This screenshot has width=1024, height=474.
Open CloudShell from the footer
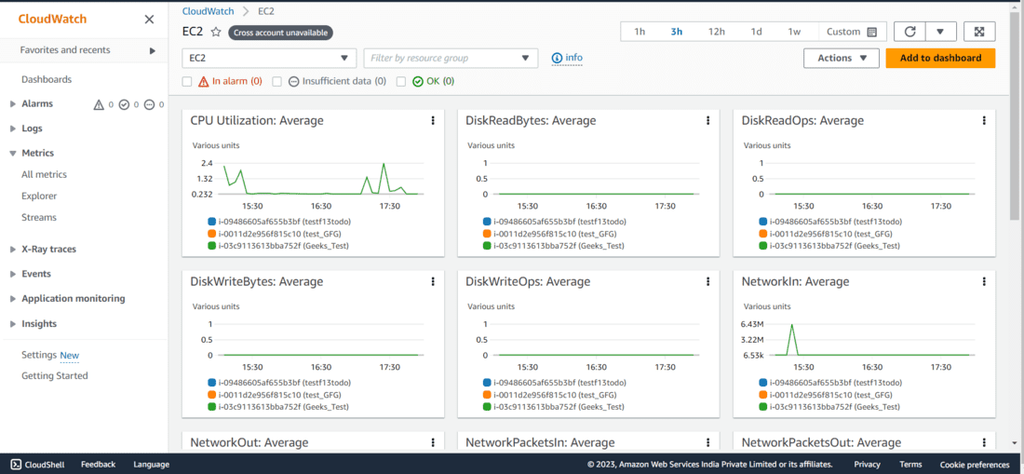[38, 464]
